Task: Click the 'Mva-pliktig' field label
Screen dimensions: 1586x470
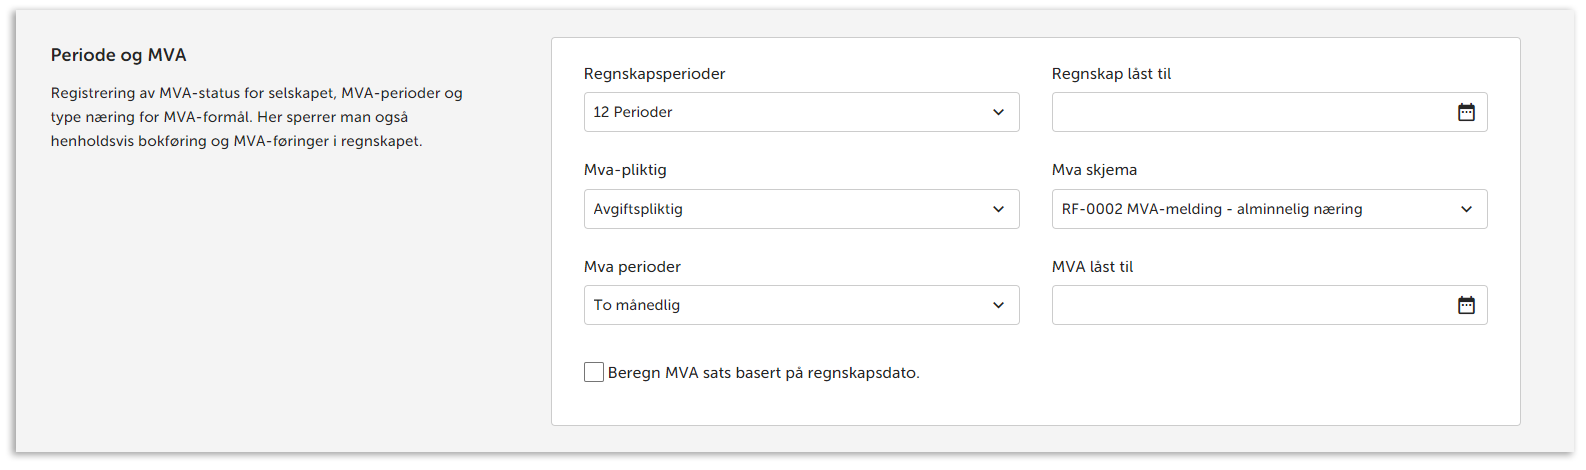Action: (625, 170)
